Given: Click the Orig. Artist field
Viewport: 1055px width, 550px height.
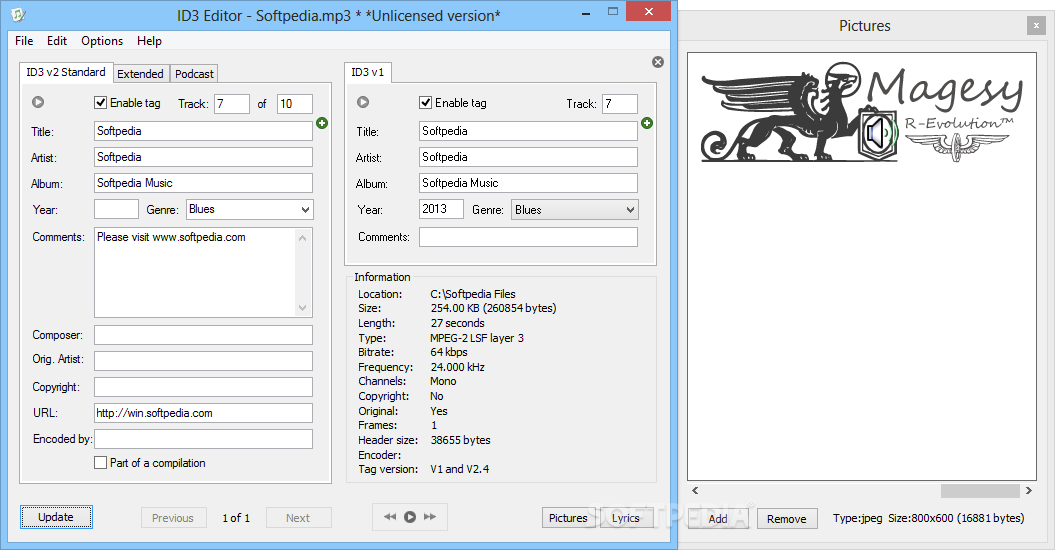Looking at the screenshot, I should tap(203, 361).
